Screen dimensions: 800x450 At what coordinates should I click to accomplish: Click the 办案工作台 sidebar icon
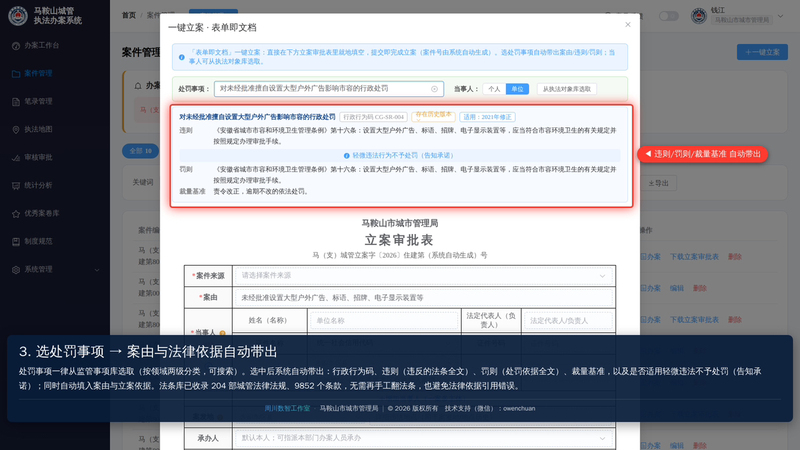16,46
